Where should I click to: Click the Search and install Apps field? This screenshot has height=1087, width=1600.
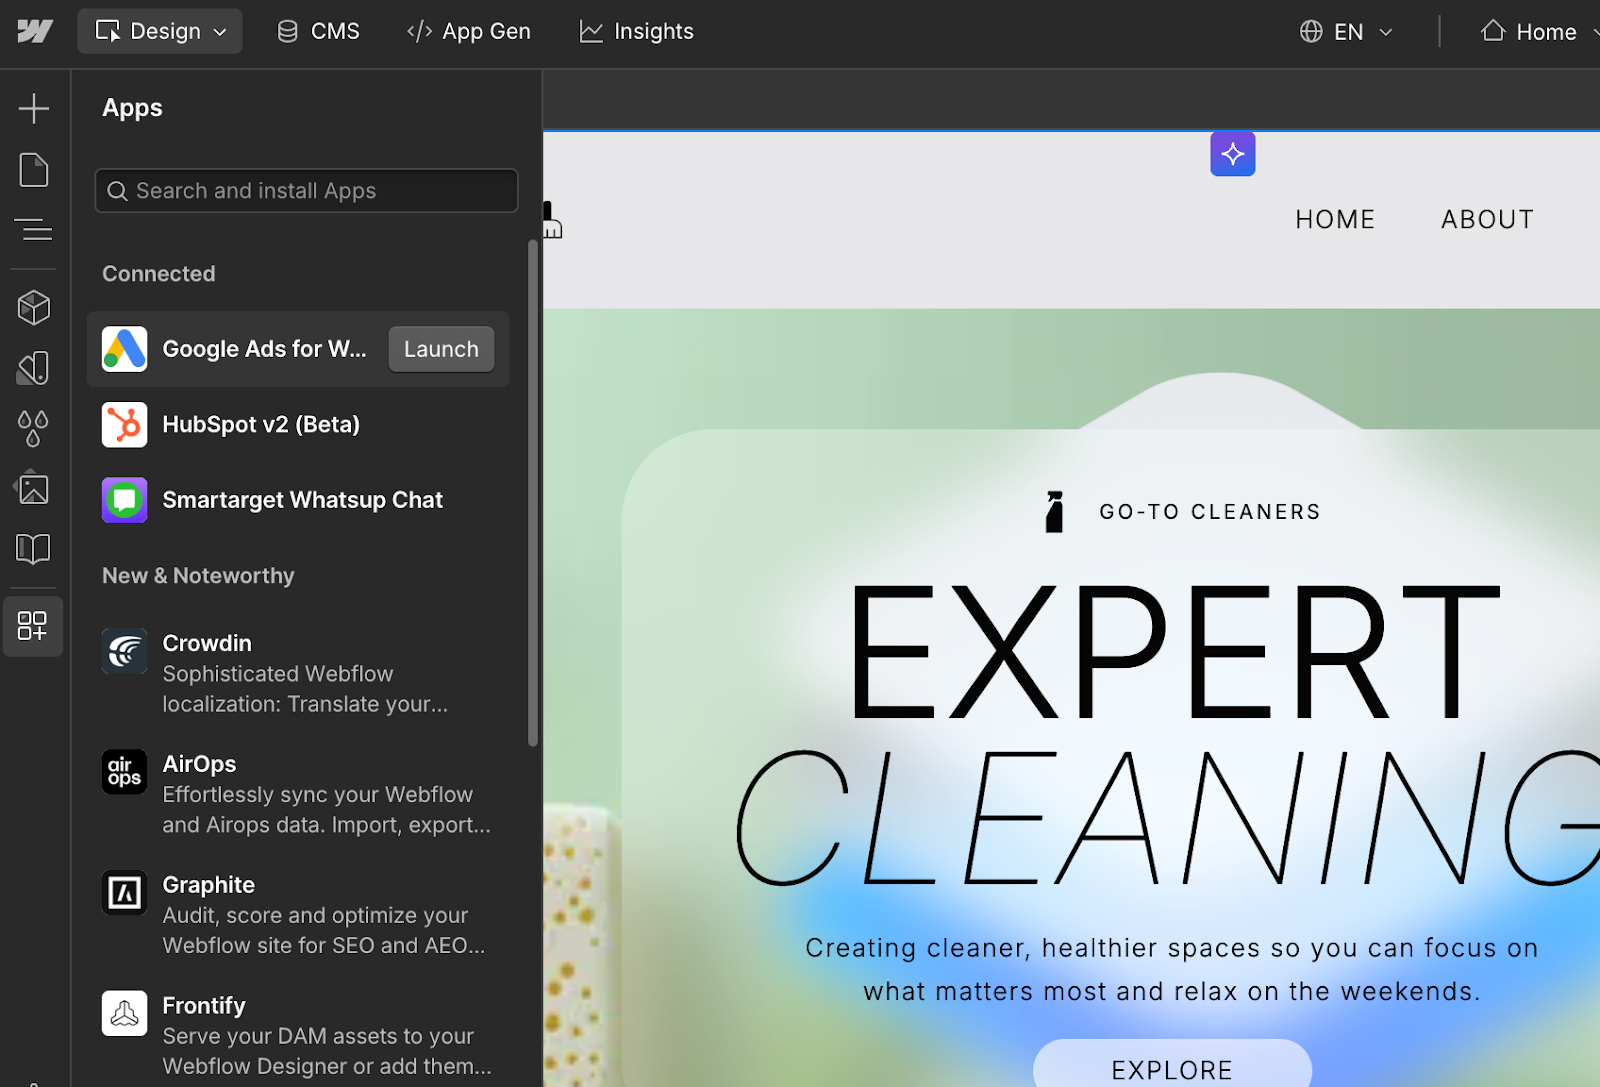[306, 191]
